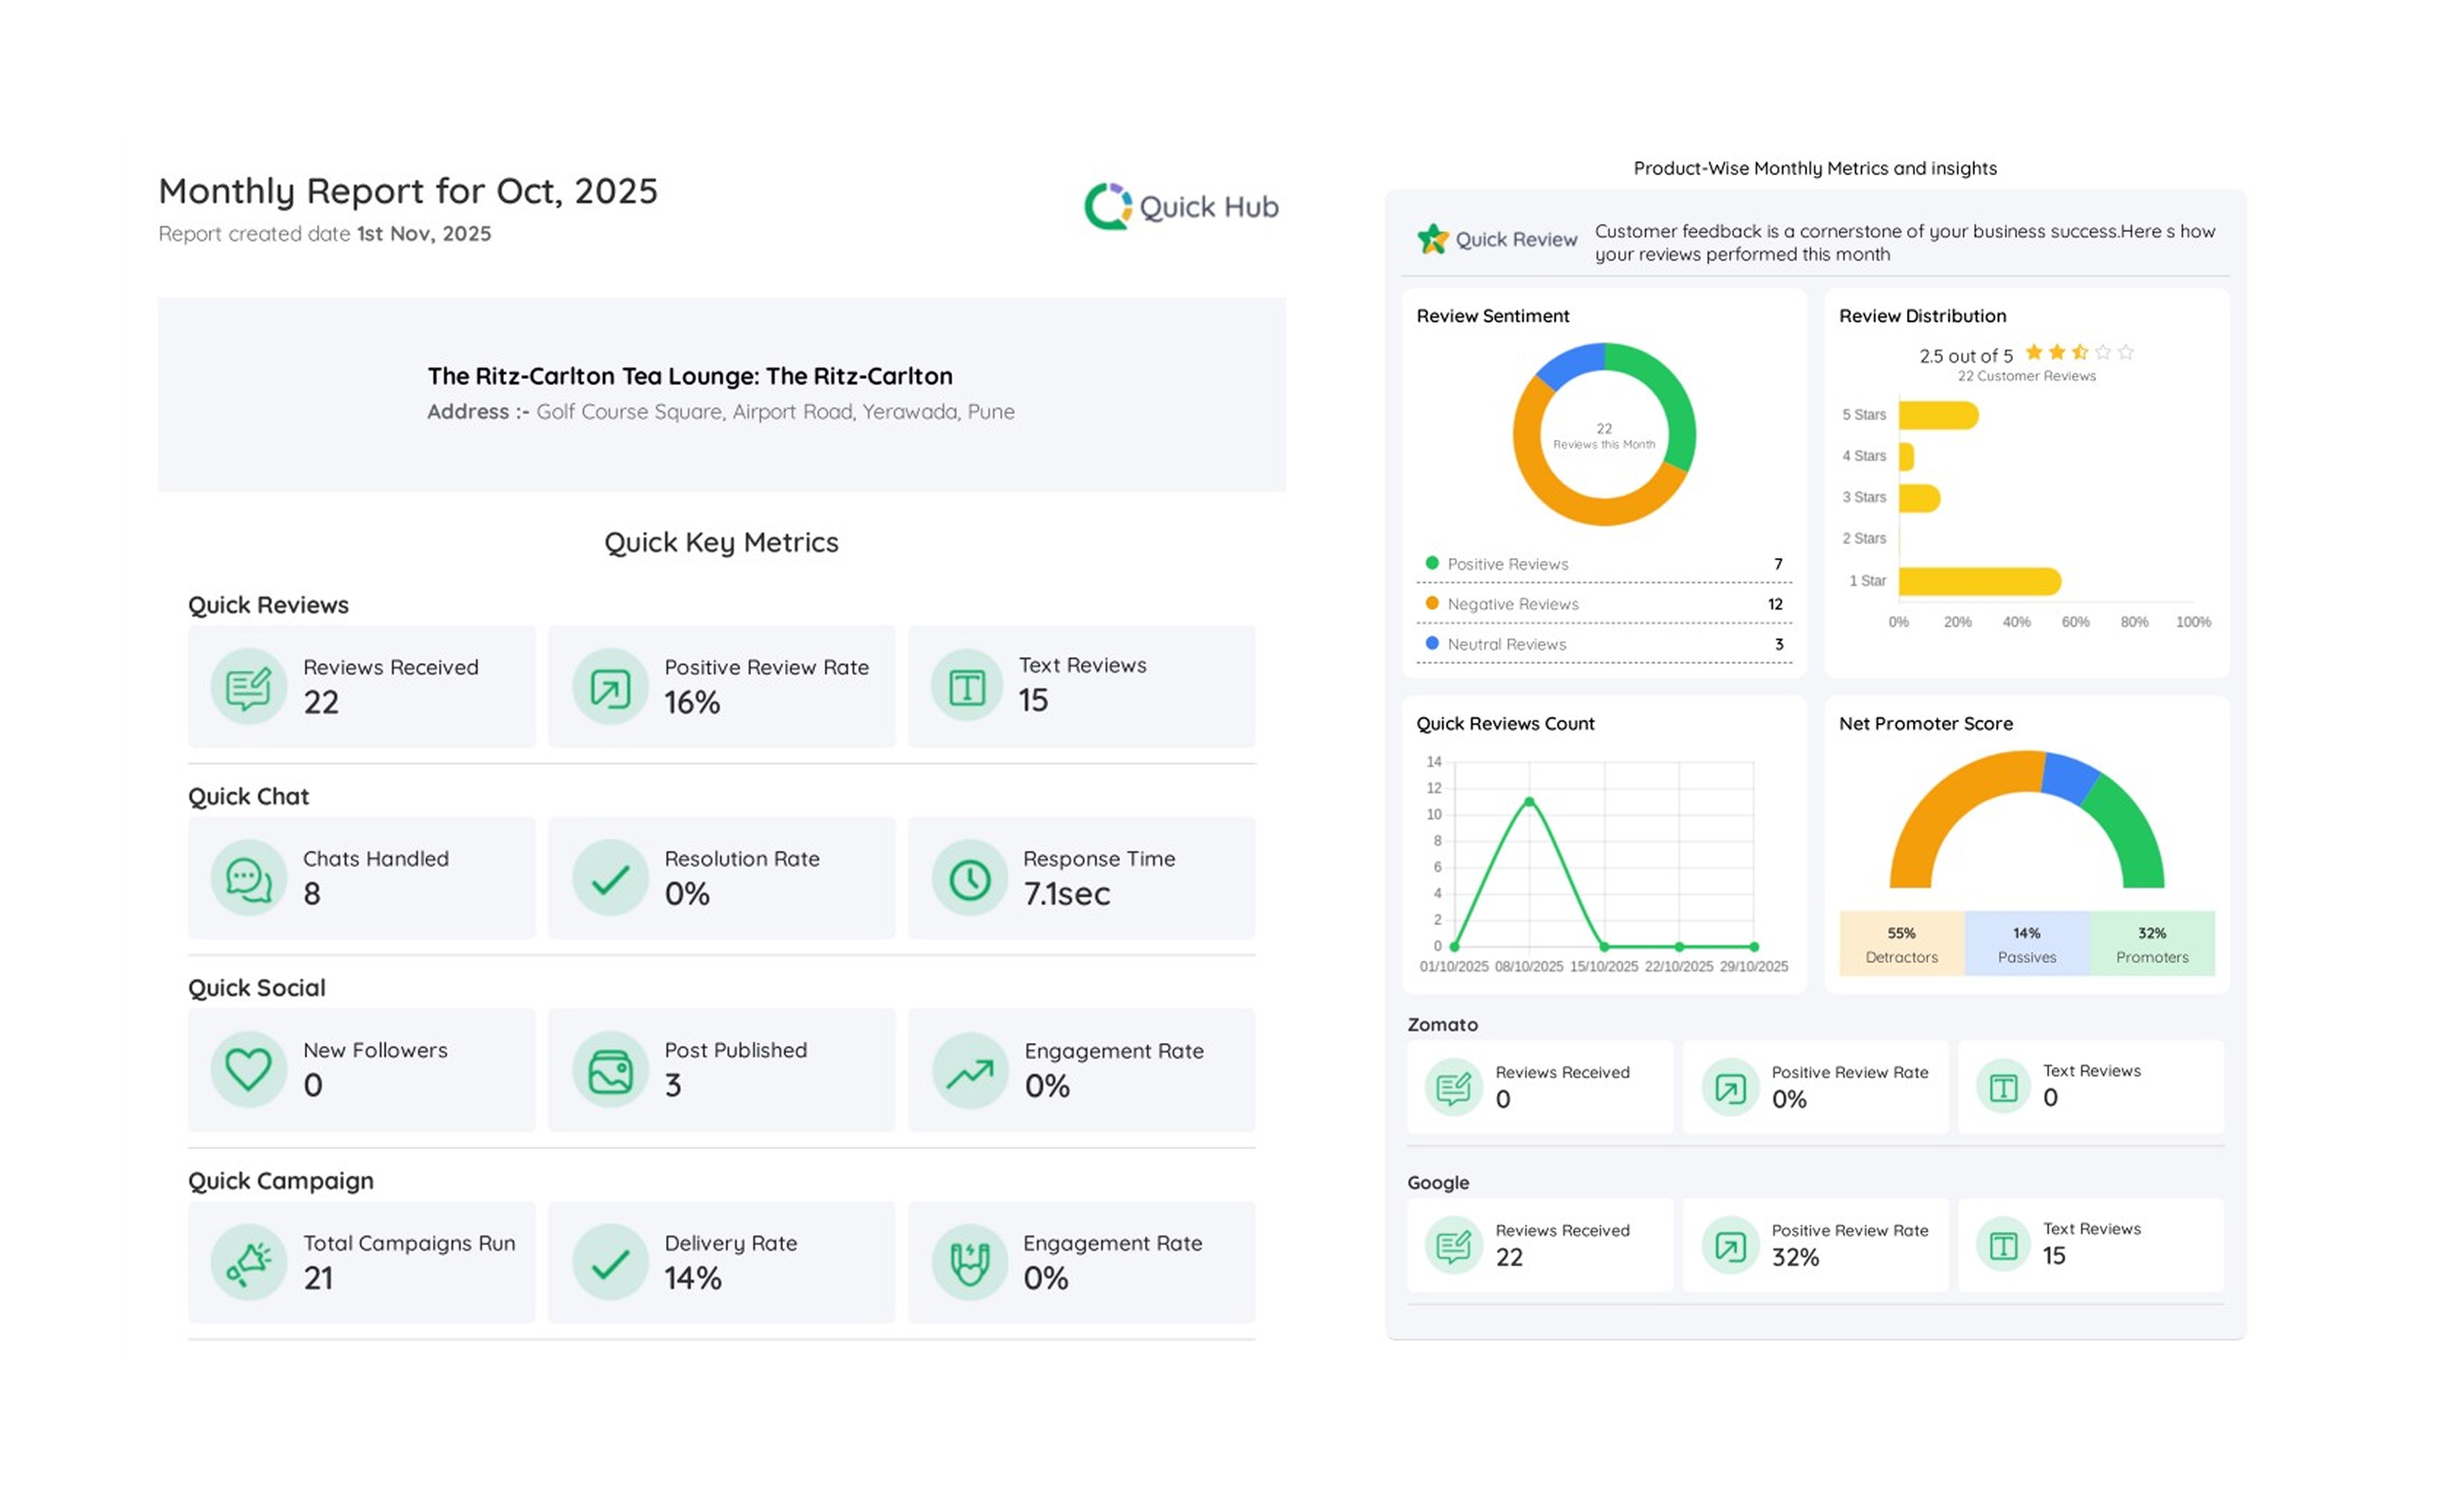The width and height of the screenshot is (2464, 1499).
Task: Click the Positive Review Rate arrow icon
Action: point(610,687)
